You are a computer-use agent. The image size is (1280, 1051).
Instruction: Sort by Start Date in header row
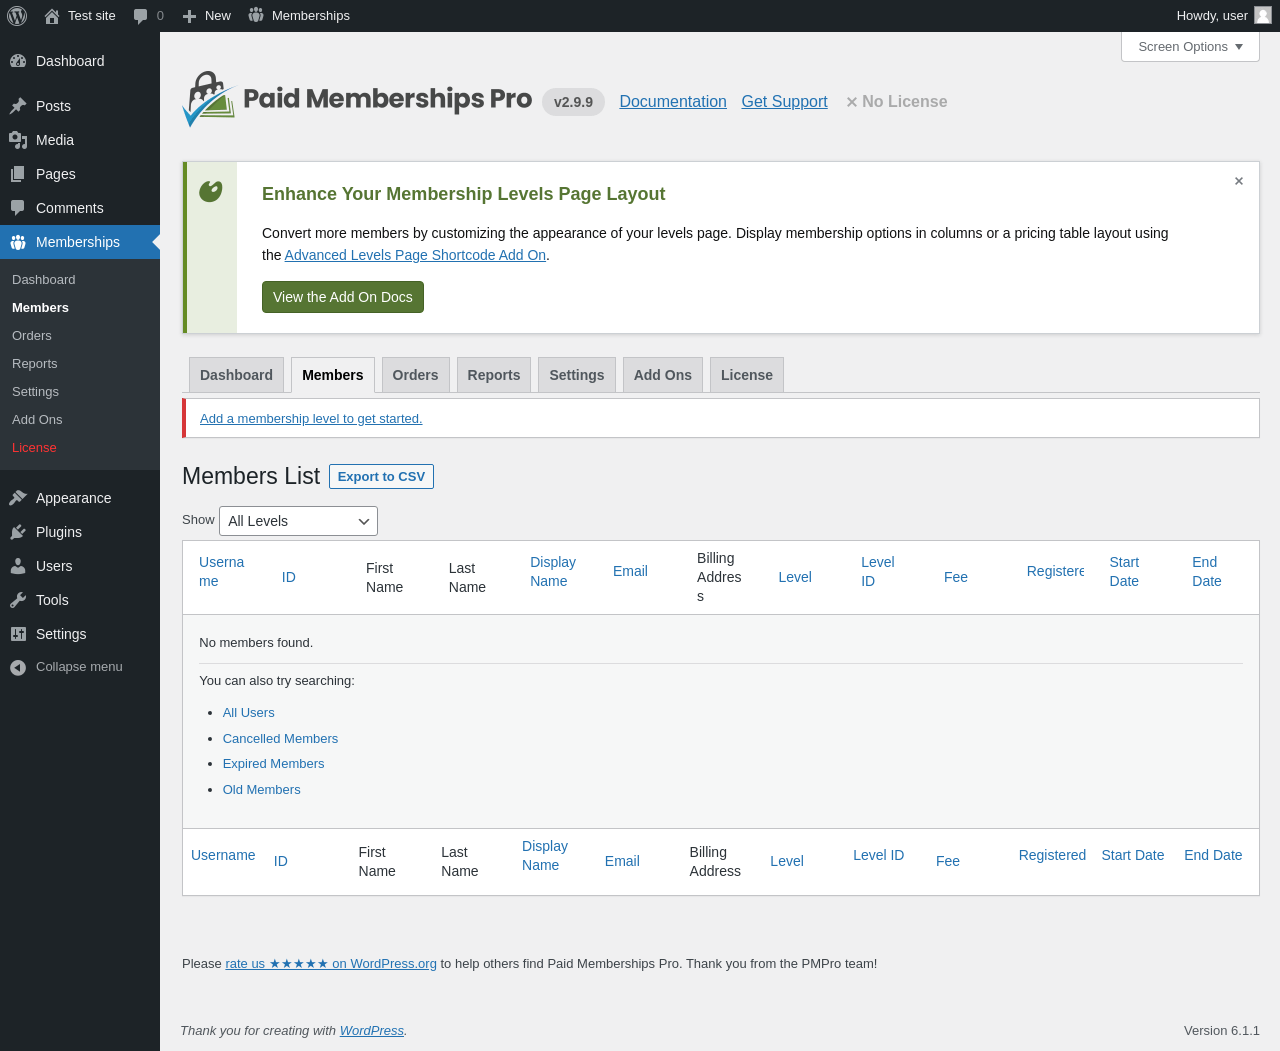pos(1124,572)
